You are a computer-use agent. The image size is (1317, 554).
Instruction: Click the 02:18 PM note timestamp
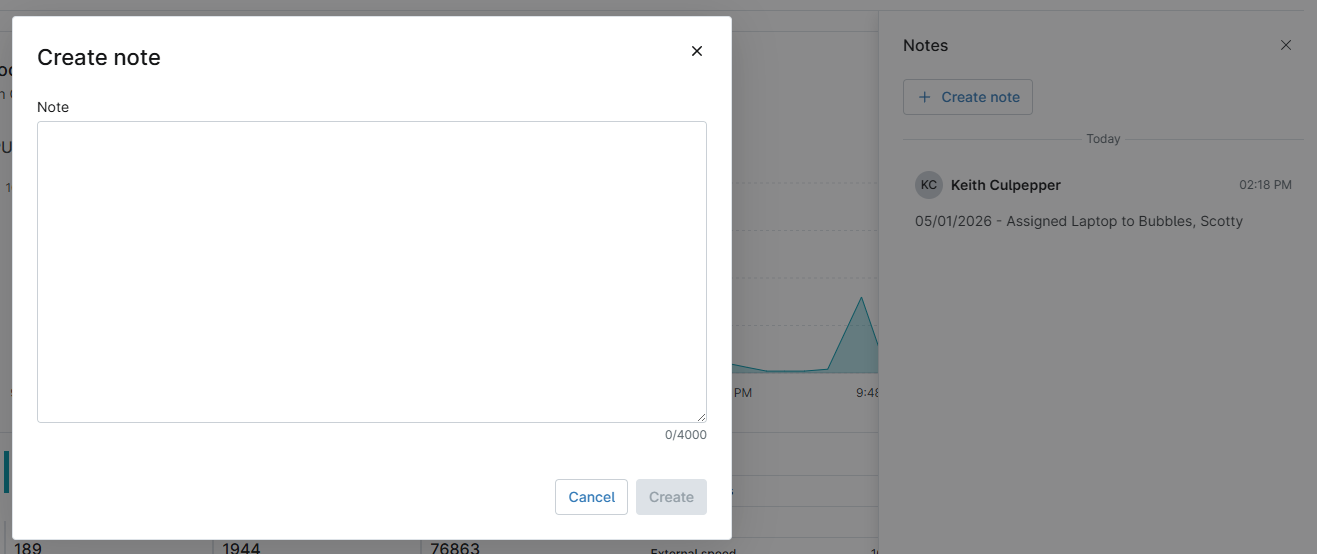pos(1265,185)
